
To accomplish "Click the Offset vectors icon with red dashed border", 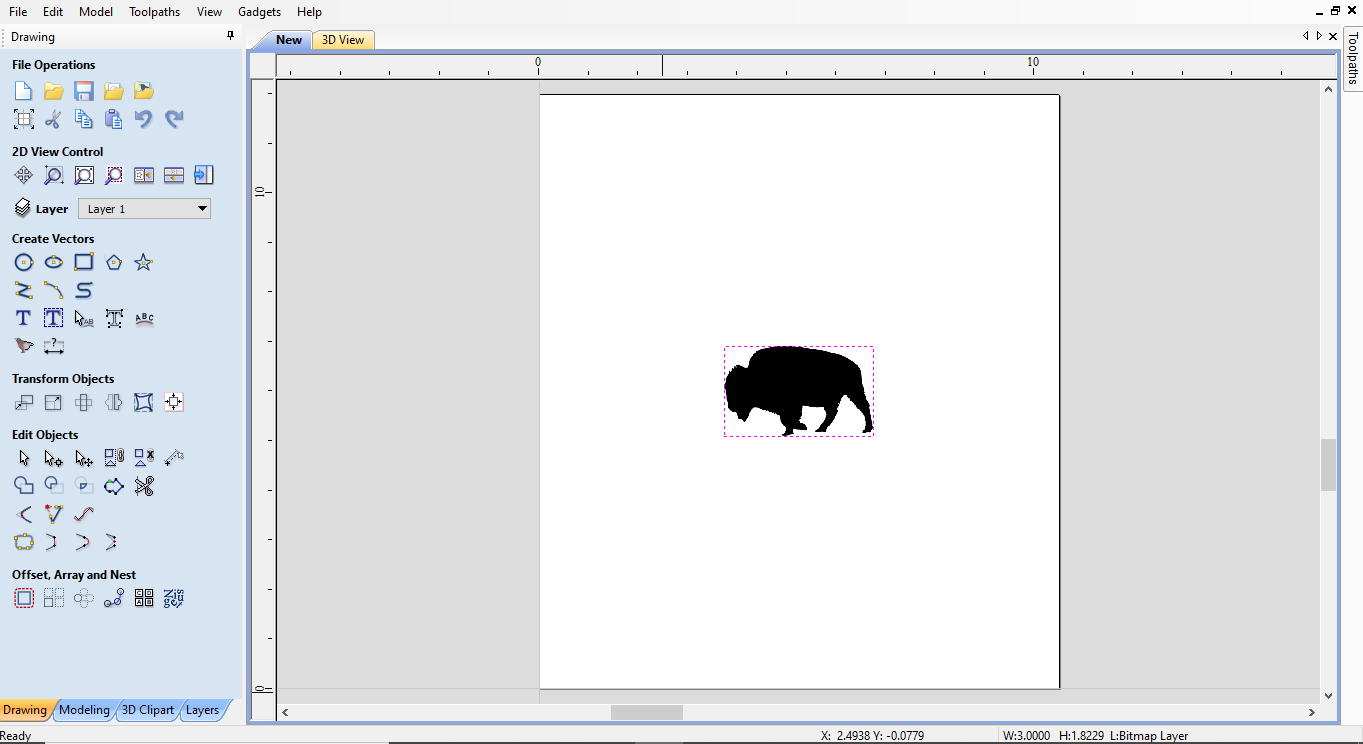I will click(23, 598).
